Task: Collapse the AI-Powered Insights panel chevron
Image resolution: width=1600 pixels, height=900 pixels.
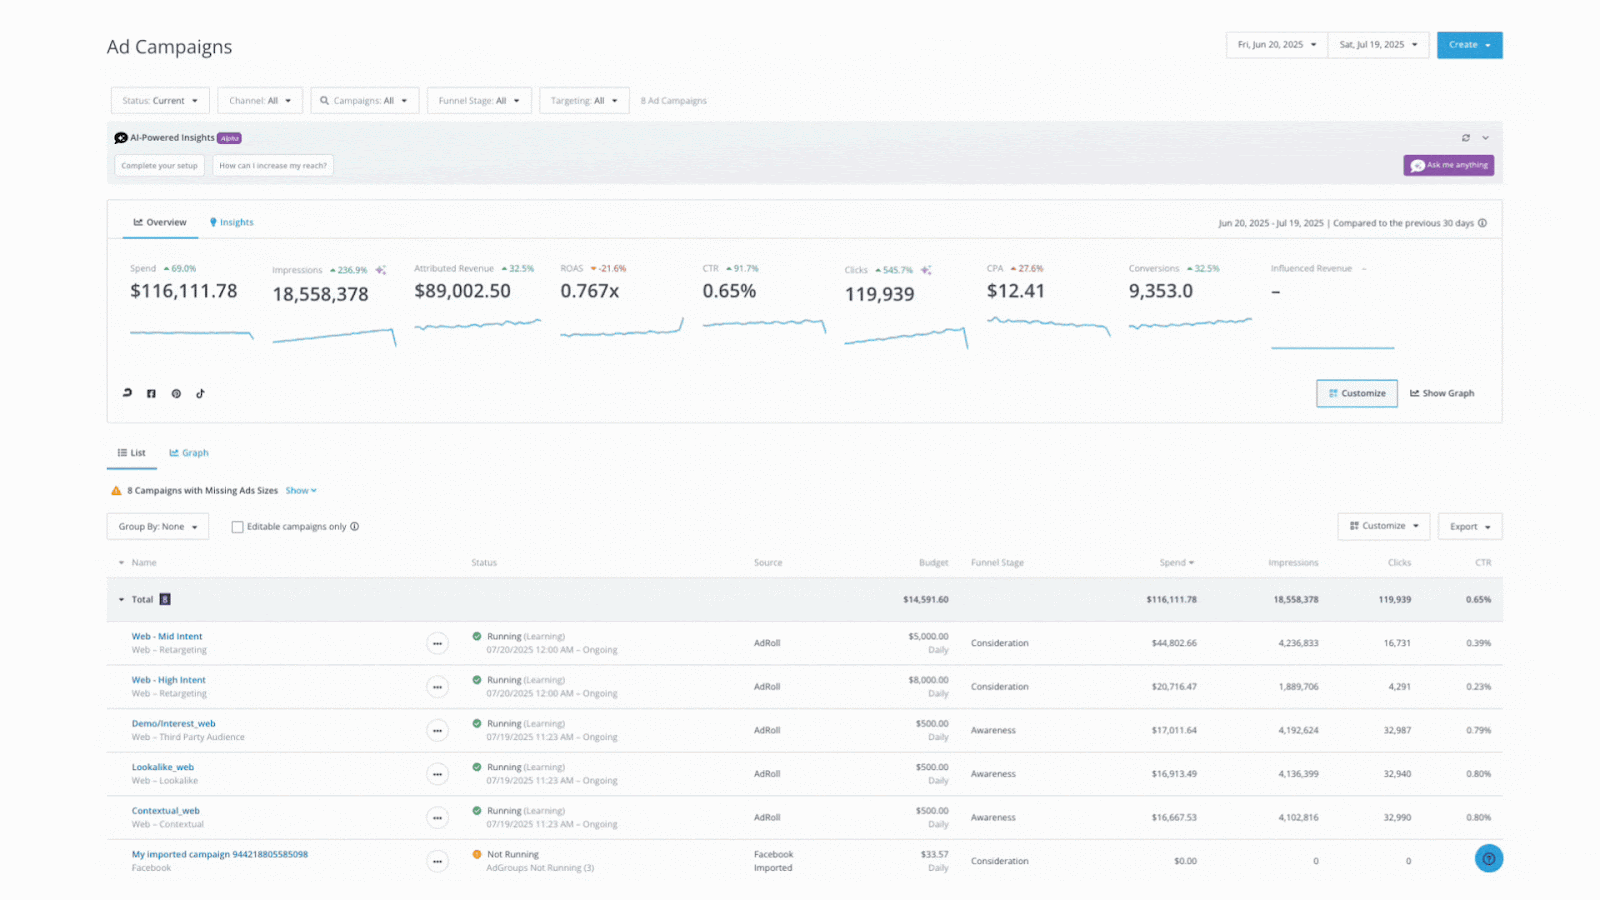Action: point(1486,138)
